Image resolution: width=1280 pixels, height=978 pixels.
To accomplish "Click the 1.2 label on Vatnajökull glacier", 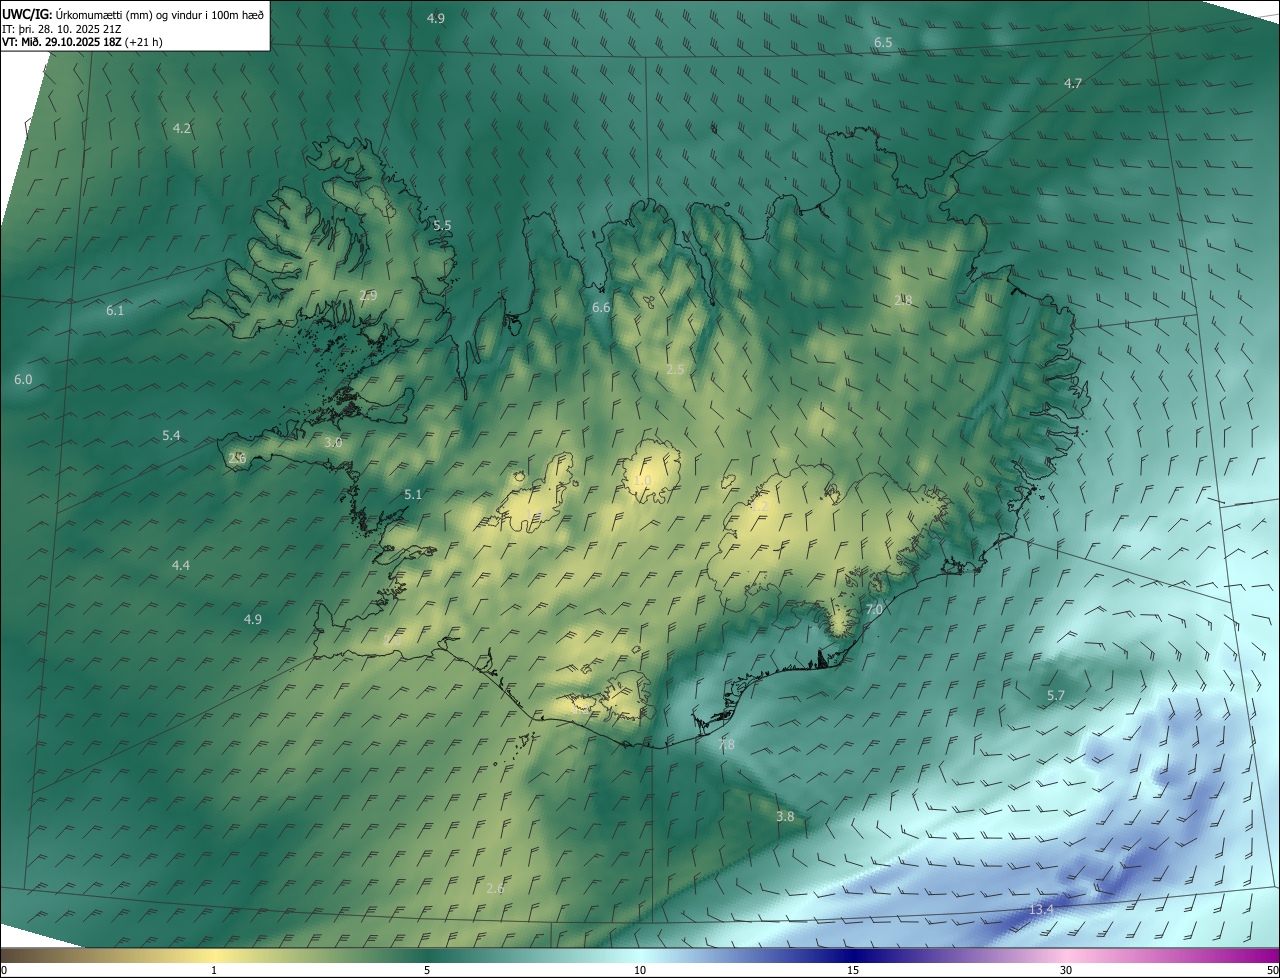I will [760, 506].
